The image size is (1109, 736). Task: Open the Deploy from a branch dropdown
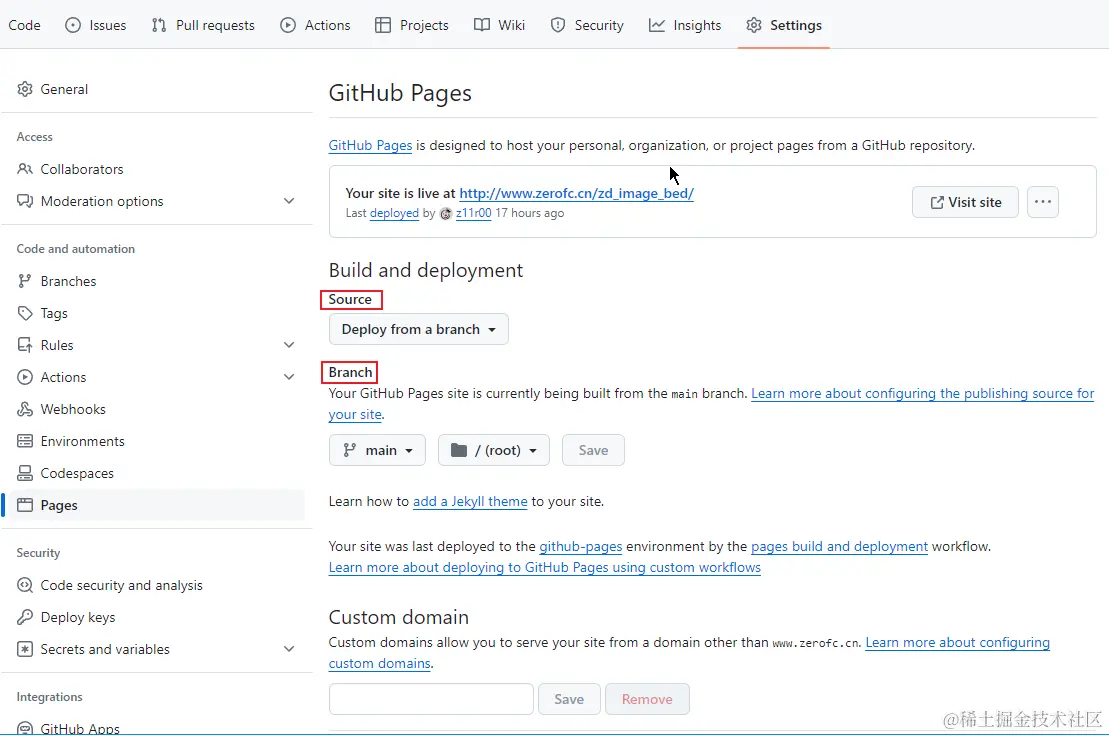[419, 329]
